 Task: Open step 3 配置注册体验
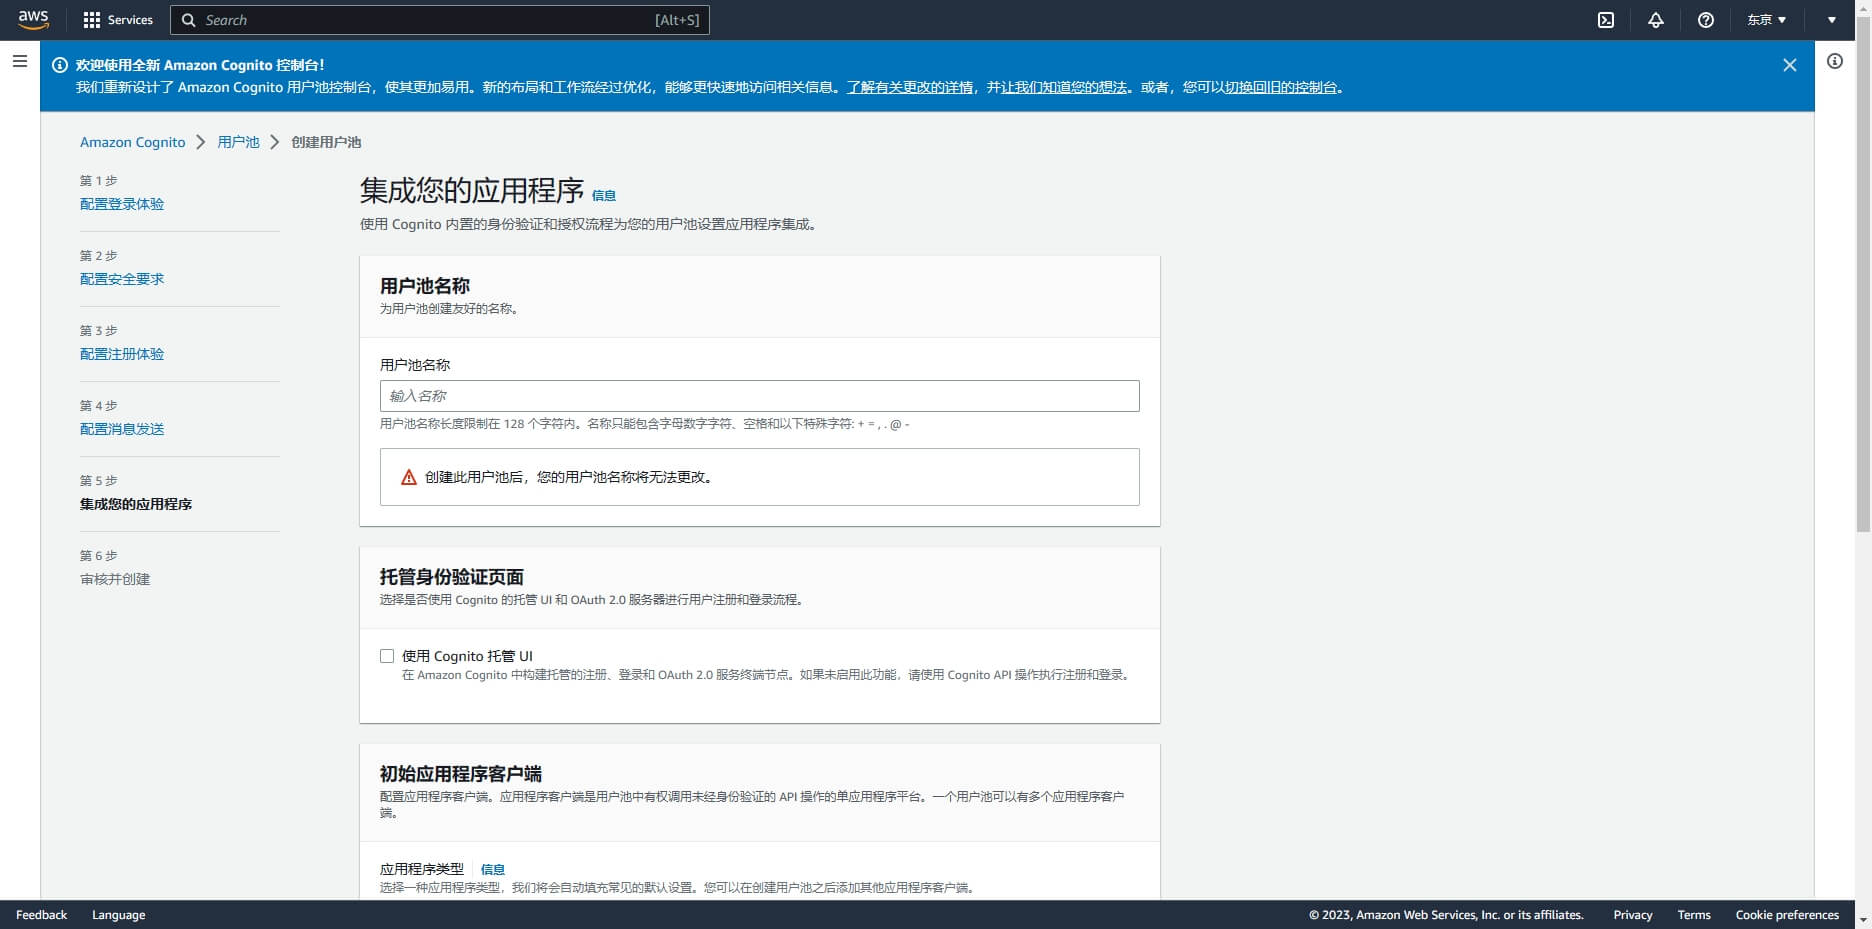pos(122,354)
